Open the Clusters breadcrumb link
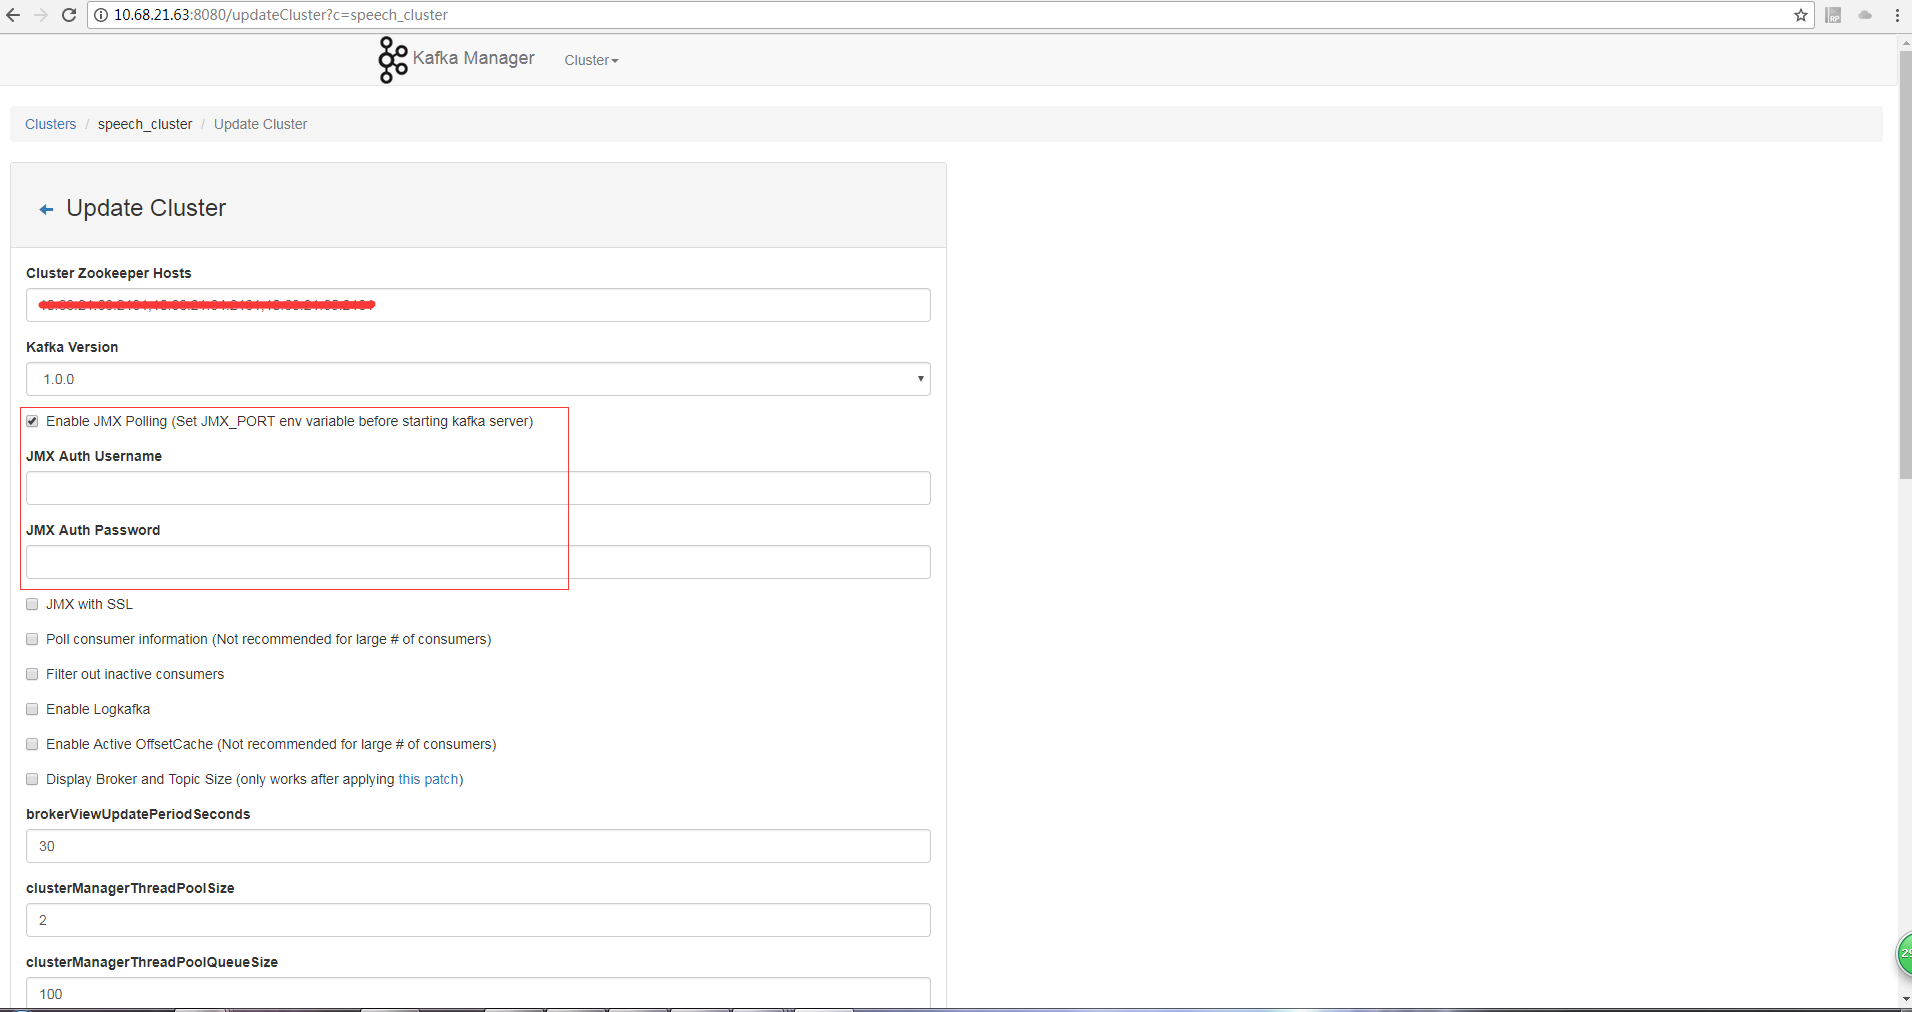The width and height of the screenshot is (1912, 1012). 50,124
